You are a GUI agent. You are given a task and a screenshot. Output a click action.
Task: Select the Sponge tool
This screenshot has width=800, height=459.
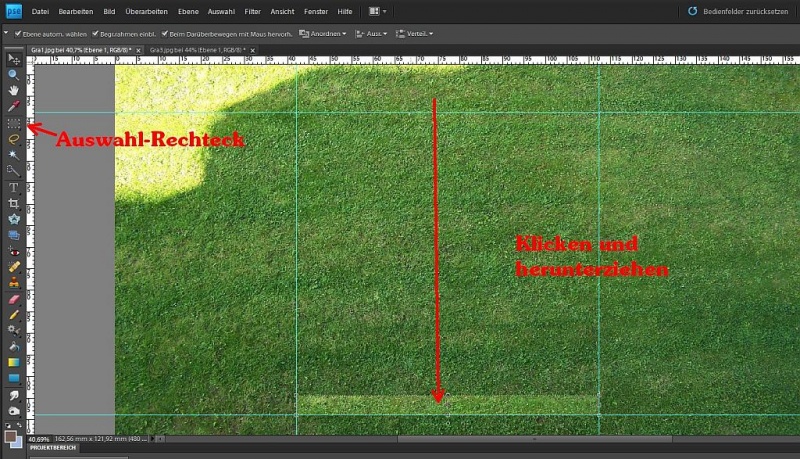[x=14, y=411]
